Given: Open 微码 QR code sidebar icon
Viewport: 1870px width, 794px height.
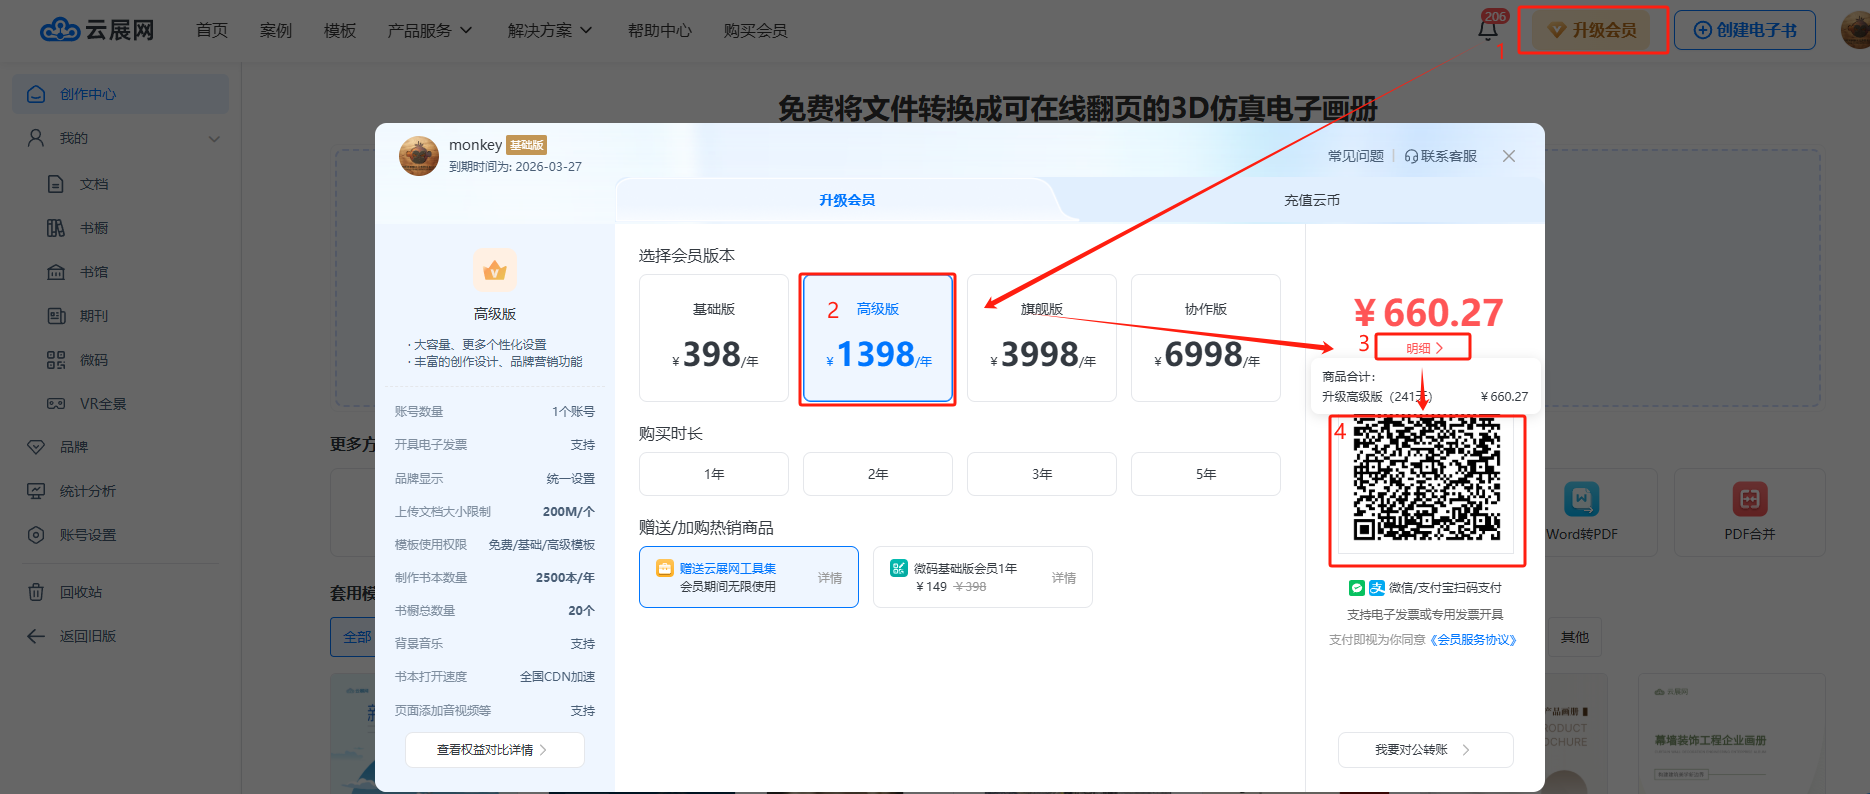Looking at the screenshot, I should [x=56, y=360].
